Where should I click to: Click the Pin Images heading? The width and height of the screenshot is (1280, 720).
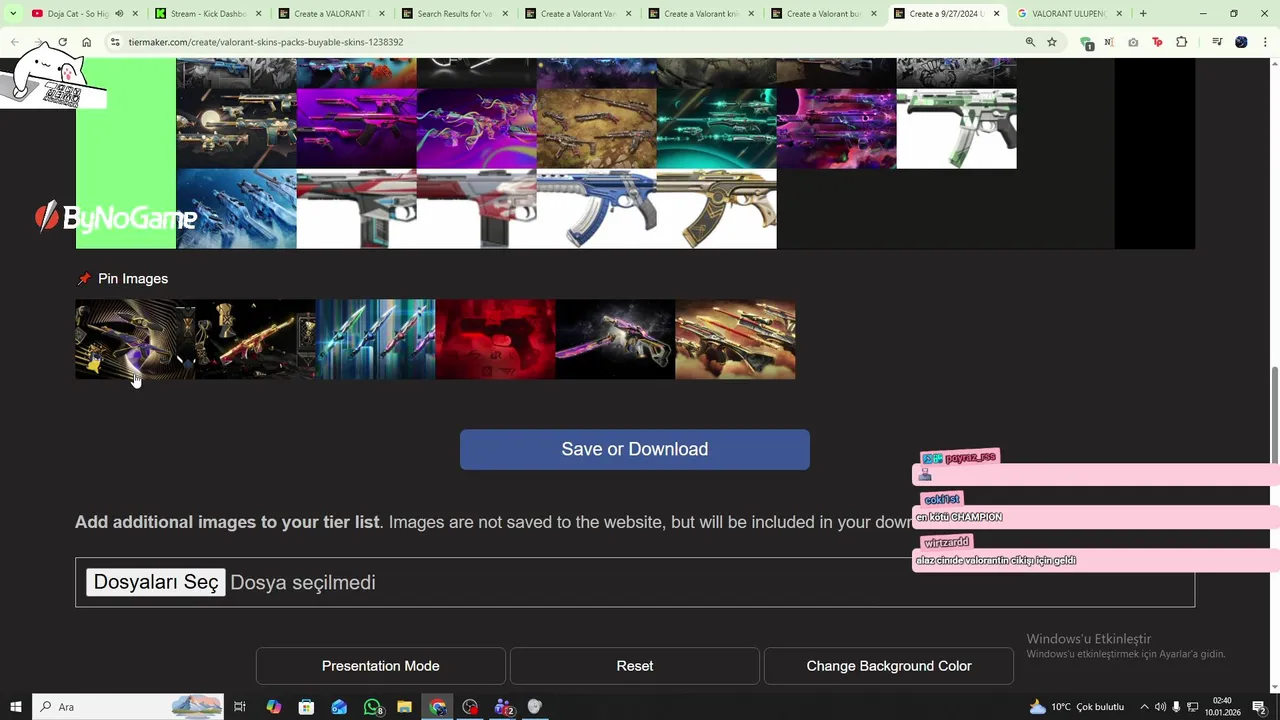[133, 279]
